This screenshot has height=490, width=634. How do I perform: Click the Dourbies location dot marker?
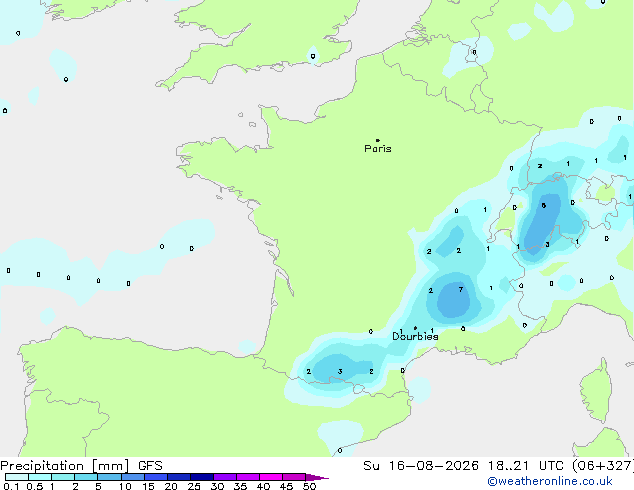pyautogui.click(x=415, y=328)
